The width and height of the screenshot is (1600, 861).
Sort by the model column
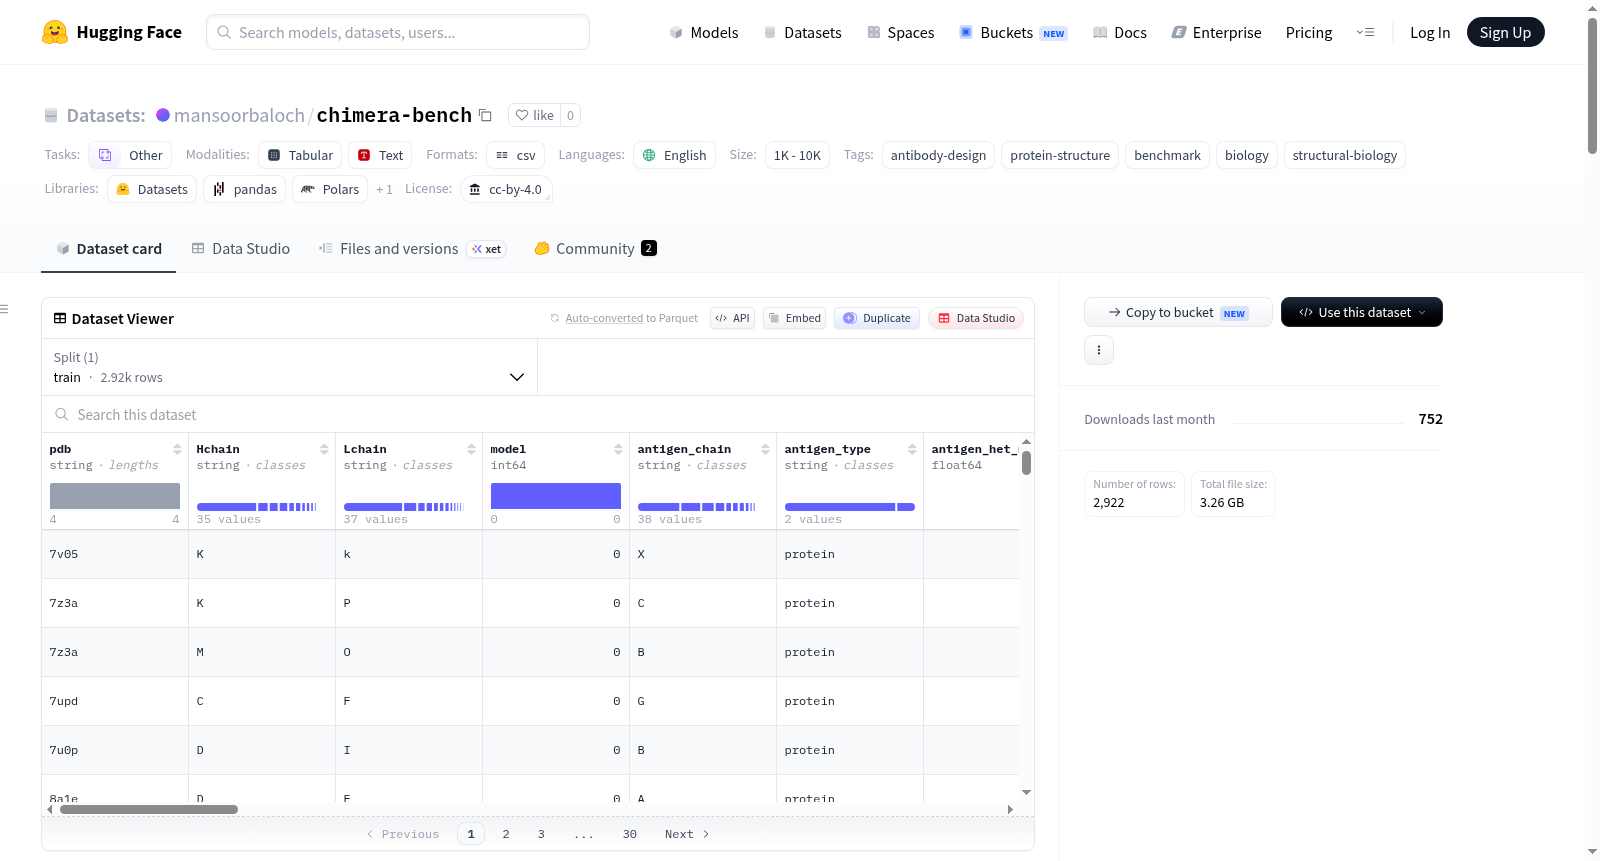tap(618, 449)
